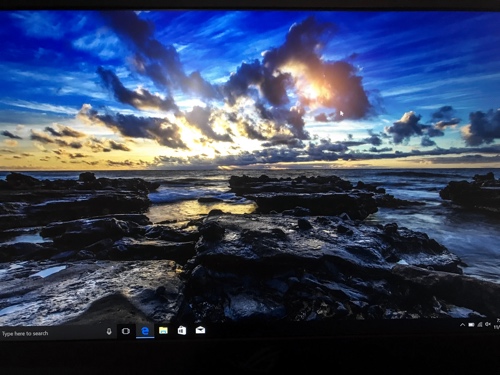Open the battery status tray icon
Viewport: 500px width, 375px height.
click(471, 325)
